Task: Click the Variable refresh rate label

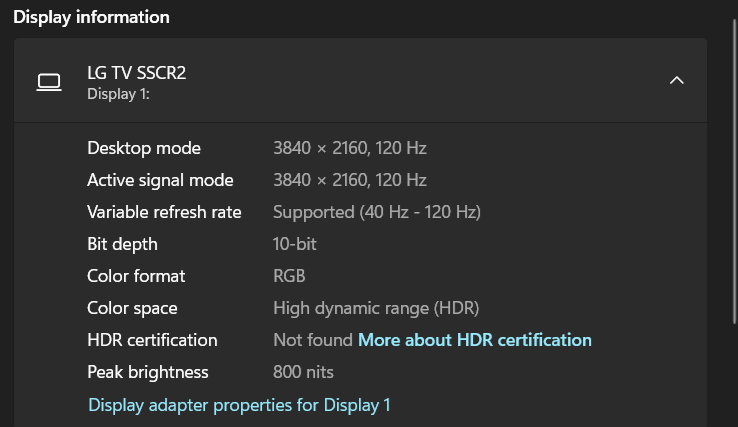Action: [164, 212]
